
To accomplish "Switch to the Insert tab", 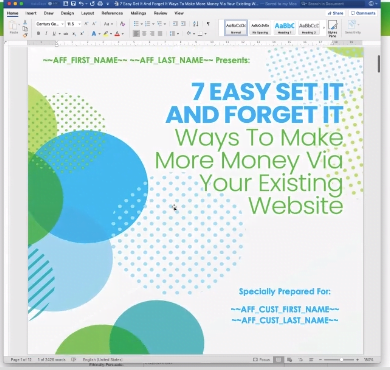I will point(31,13).
